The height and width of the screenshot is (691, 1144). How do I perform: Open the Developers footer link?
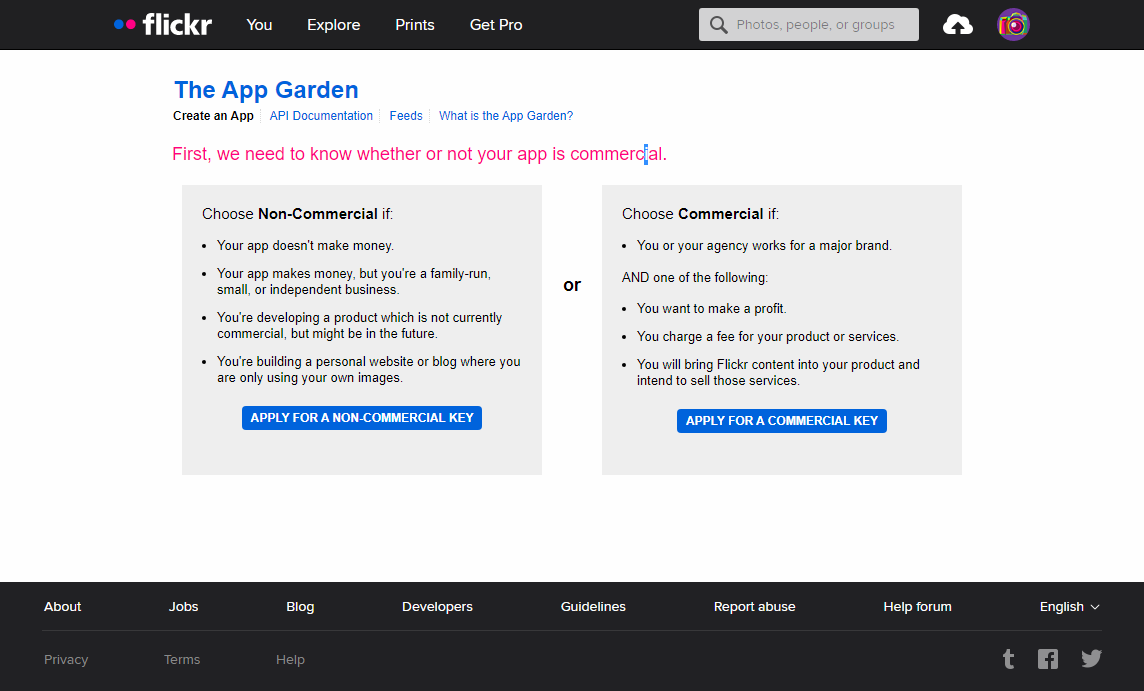(x=437, y=606)
